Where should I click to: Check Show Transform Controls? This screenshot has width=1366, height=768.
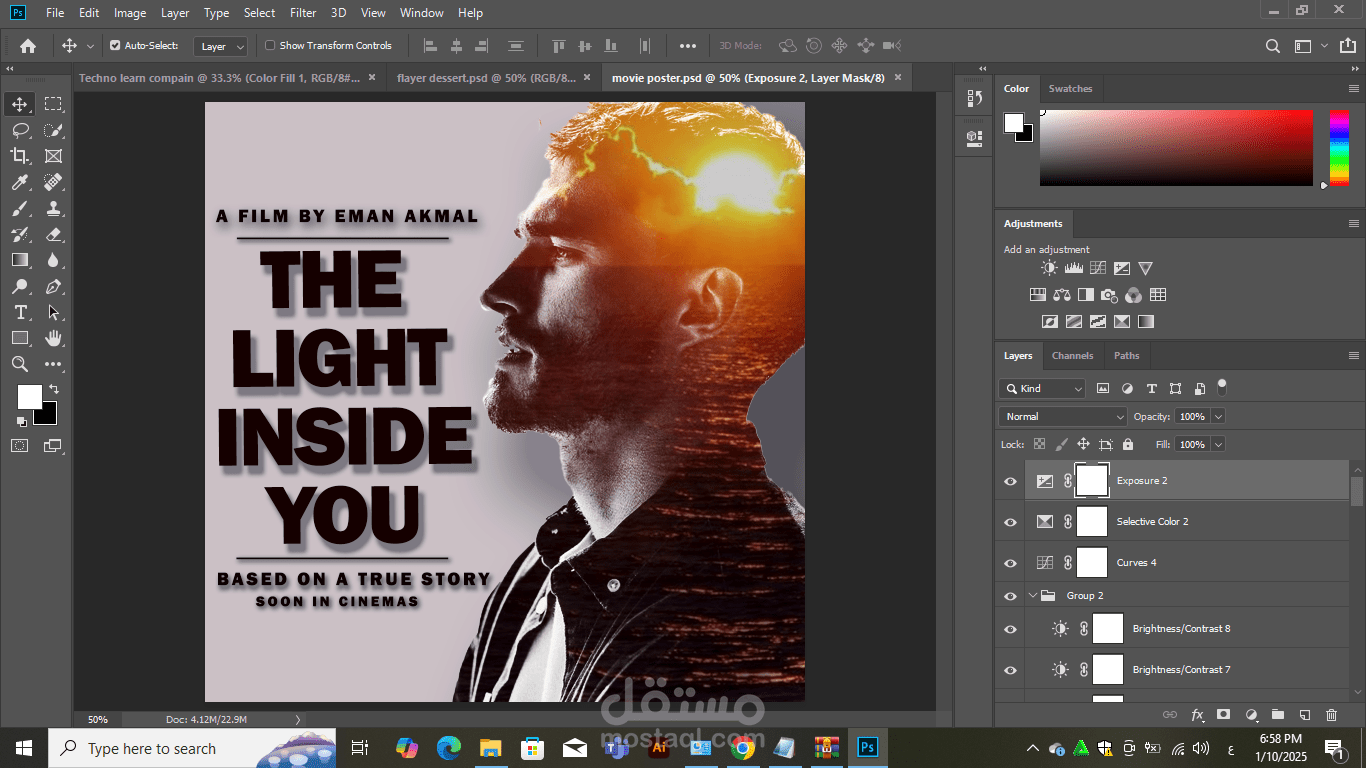pyautogui.click(x=270, y=46)
